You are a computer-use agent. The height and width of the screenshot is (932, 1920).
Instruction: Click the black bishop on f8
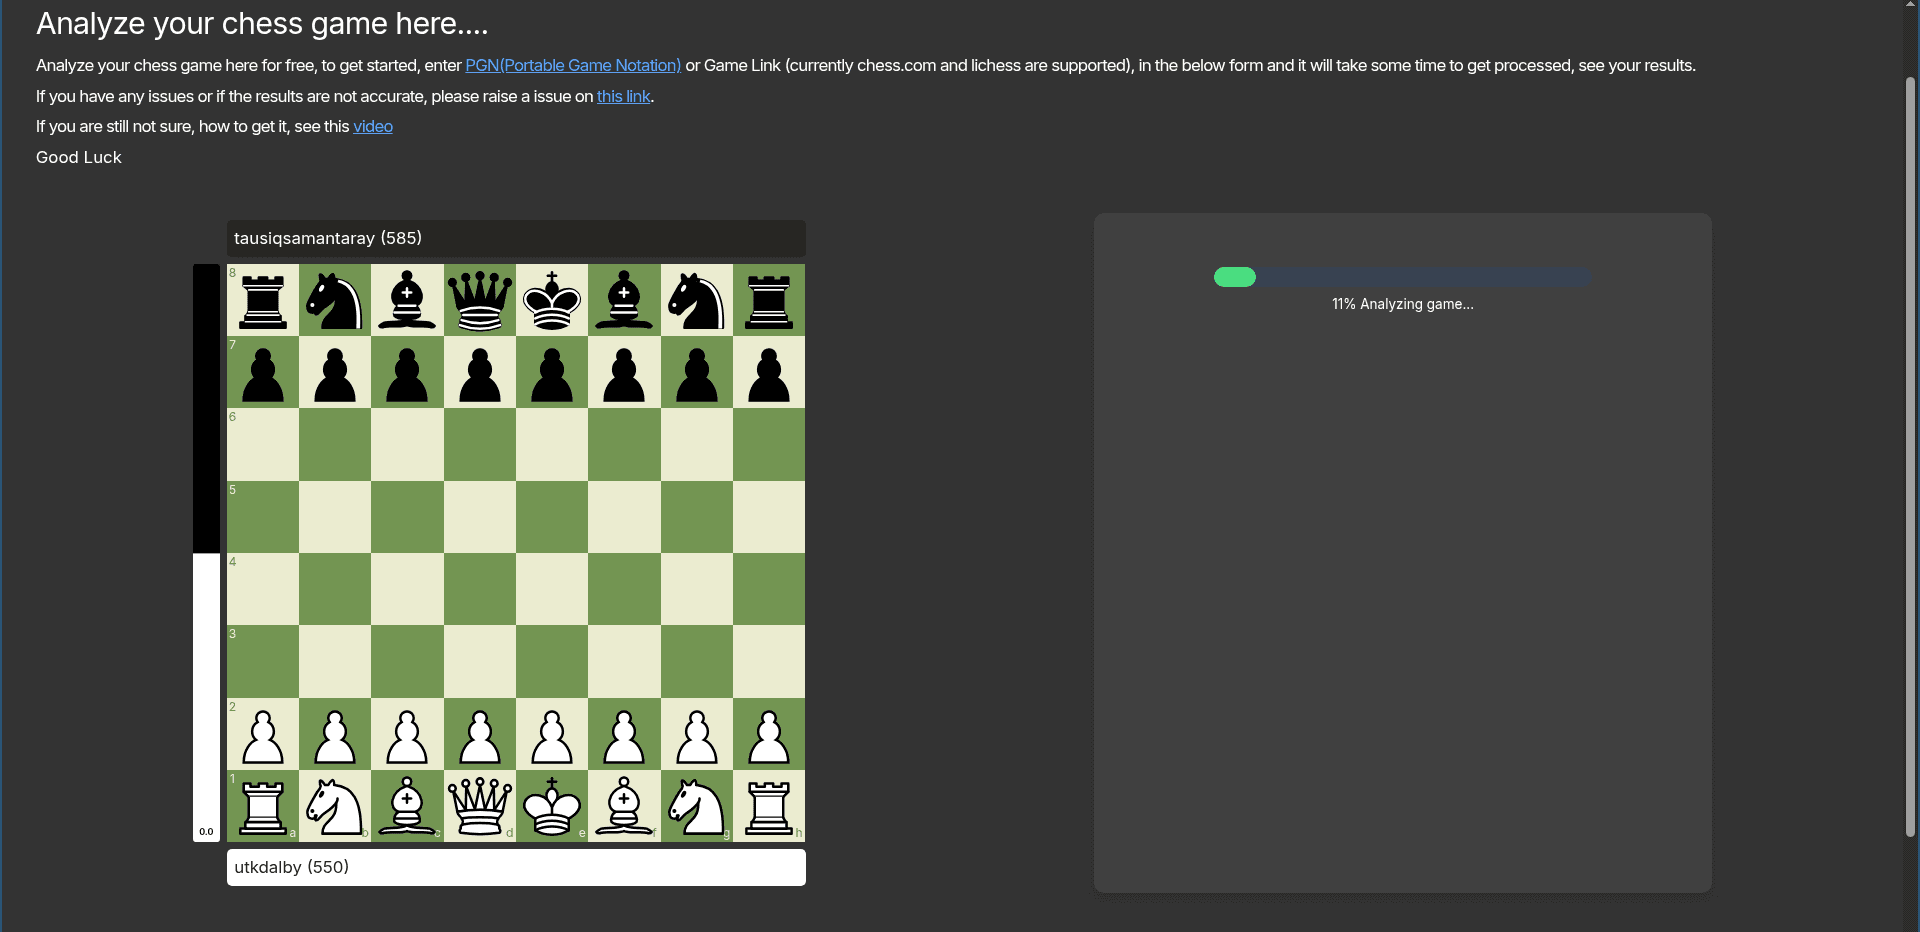(x=623, y=299)
